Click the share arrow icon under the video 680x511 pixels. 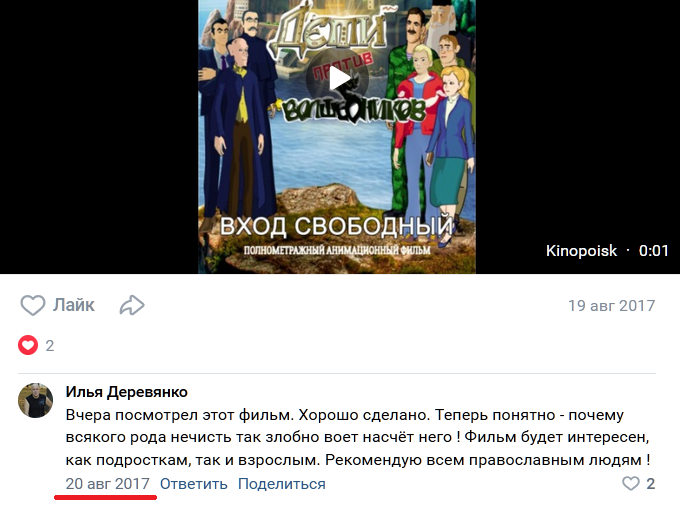132,305
